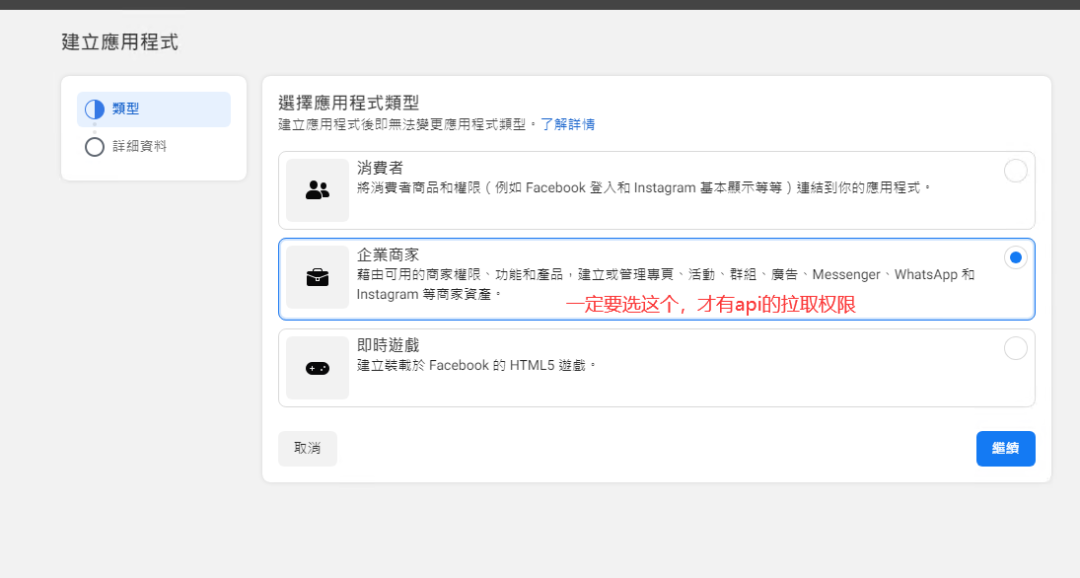Viewport: 1080px width, 578px height.
Task: Click the 企業商家 card title
Action: pos(388,255)
